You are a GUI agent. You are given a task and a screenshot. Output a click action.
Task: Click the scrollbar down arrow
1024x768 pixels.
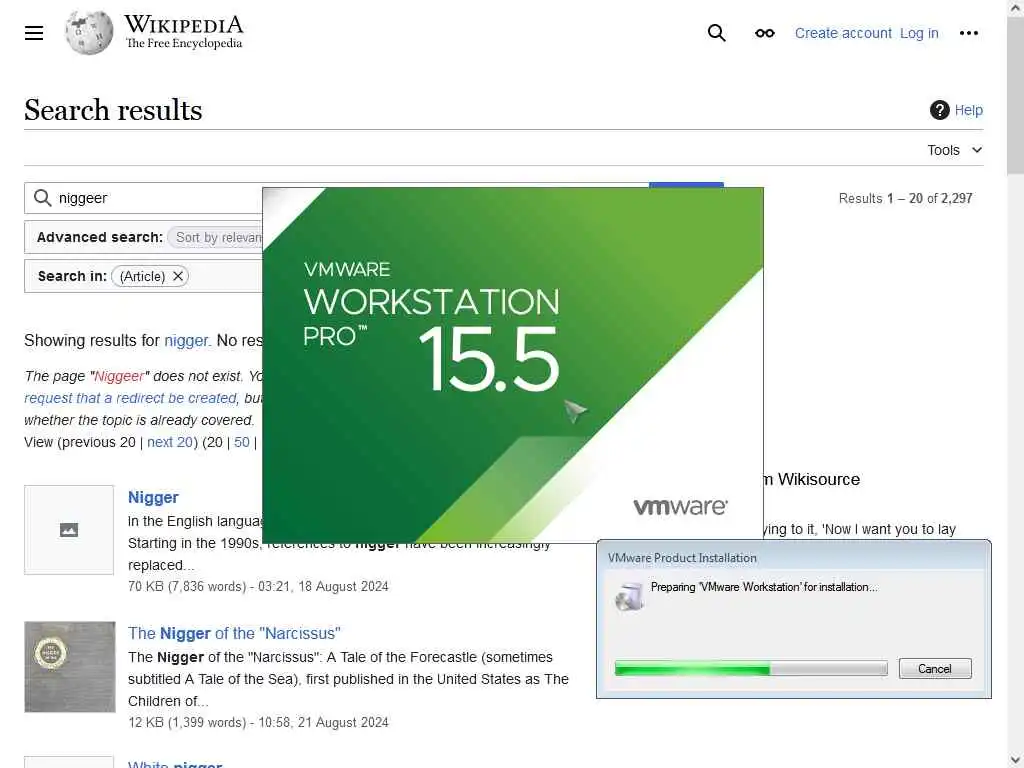1015,760
